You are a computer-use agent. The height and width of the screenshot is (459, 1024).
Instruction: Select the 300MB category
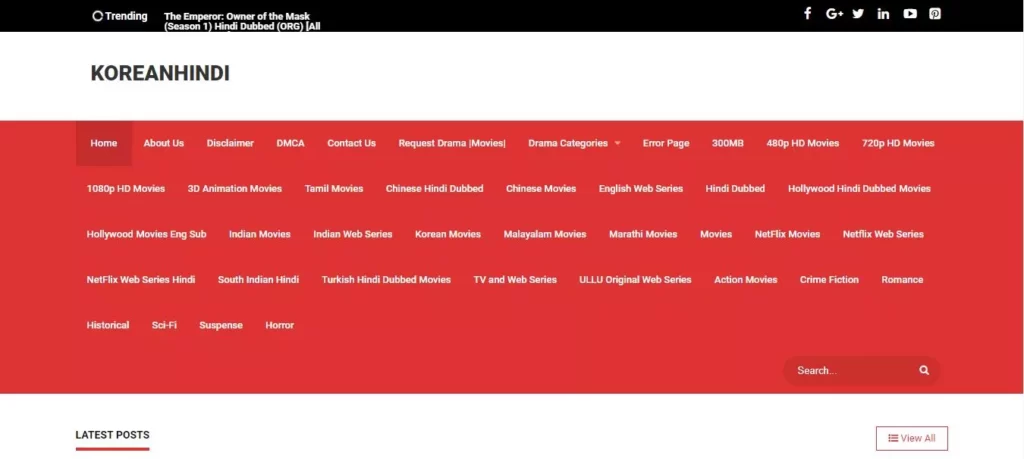click(x=728, y=143)
